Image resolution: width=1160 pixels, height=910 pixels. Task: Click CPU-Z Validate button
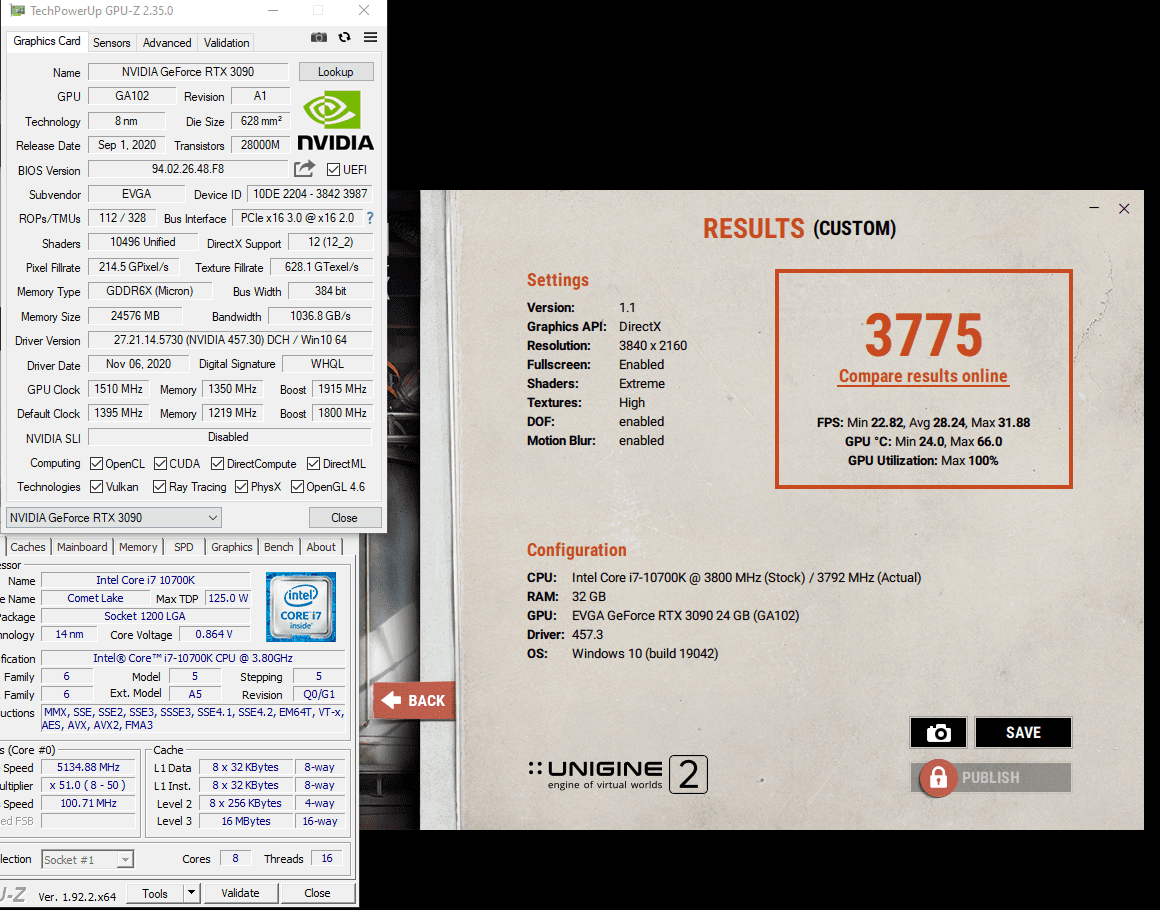point(240,893)
